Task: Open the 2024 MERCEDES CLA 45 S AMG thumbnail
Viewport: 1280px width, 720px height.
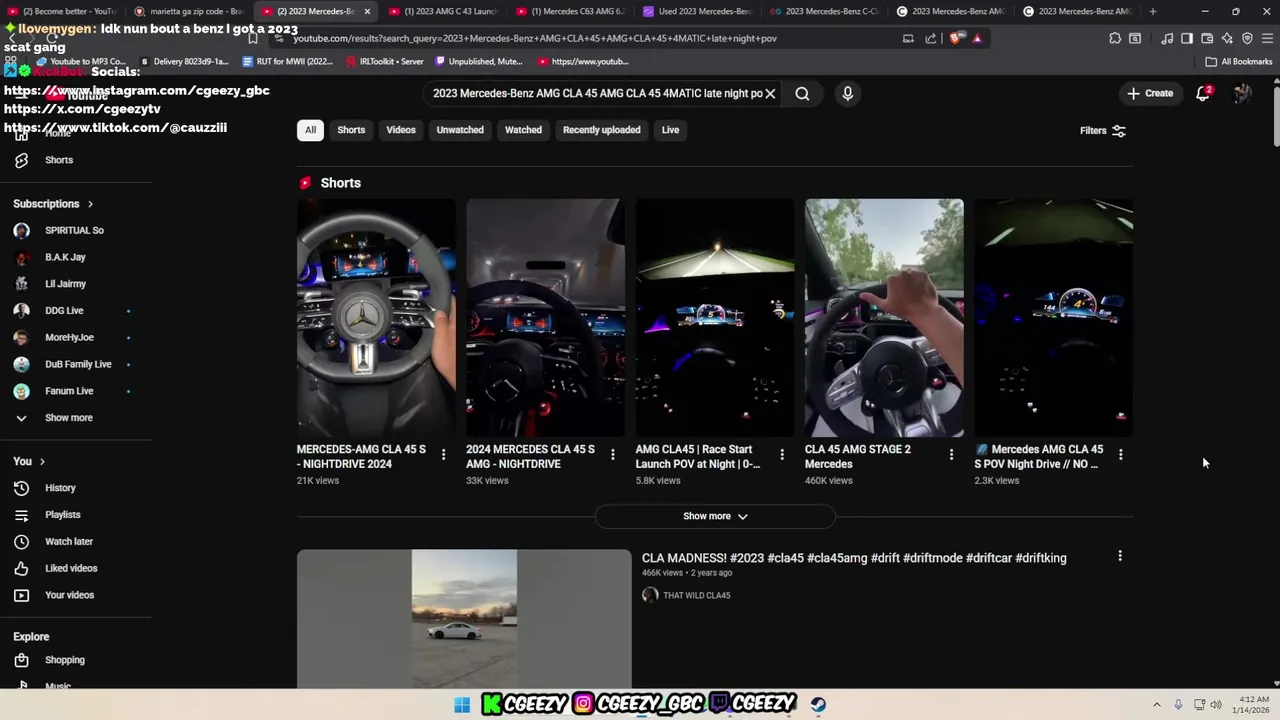Action: (545, 318)
